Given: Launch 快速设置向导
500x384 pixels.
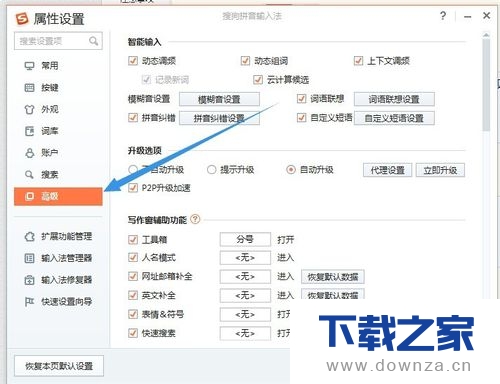Looking at the screenshot, I should pyautogui.click(x=58, y=302).
